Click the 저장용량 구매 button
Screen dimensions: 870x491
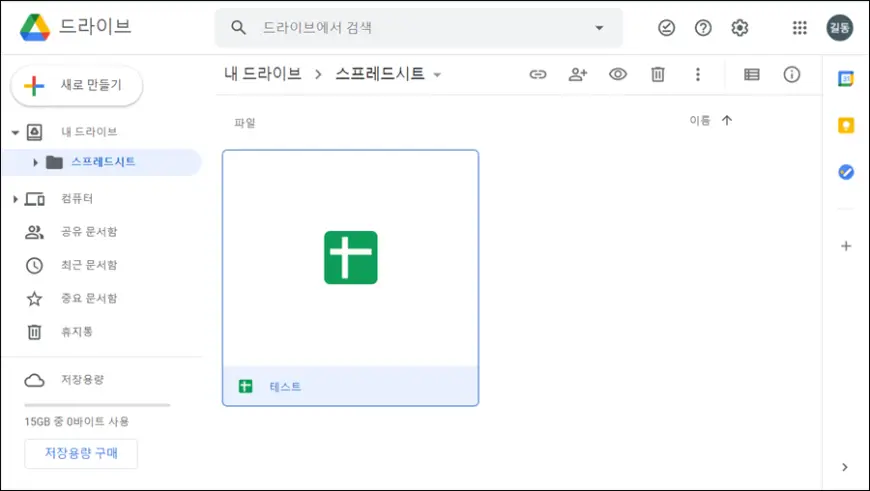[81, 453]
